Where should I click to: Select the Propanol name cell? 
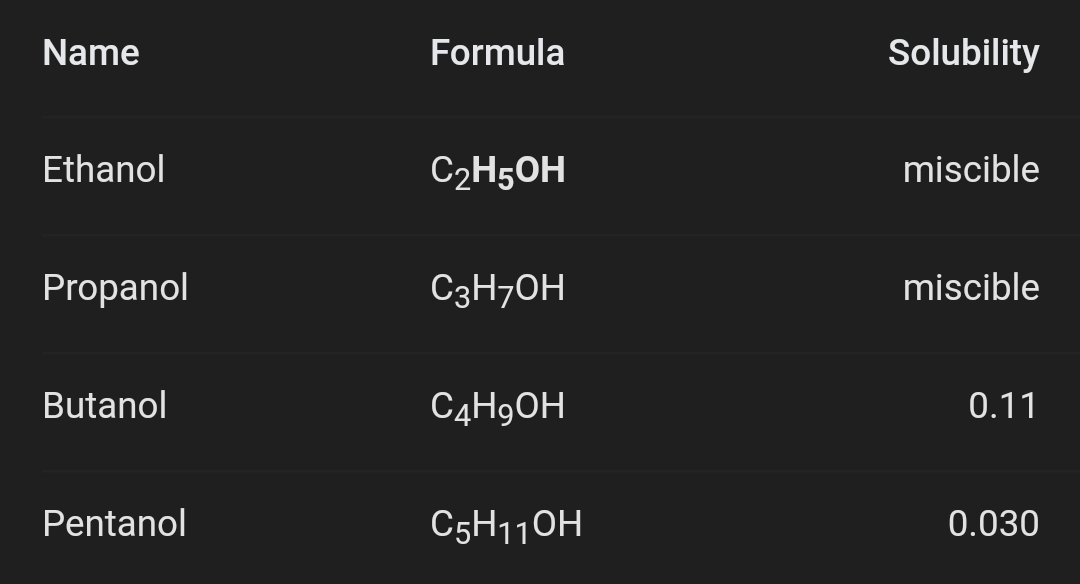click(115, 288)
